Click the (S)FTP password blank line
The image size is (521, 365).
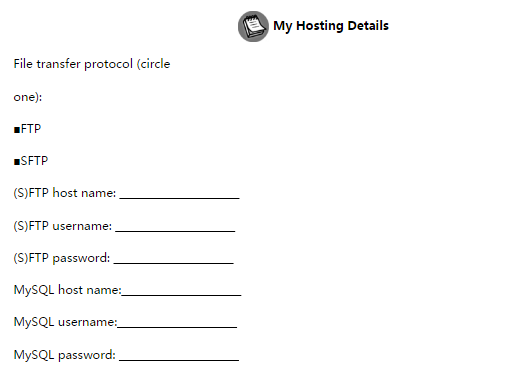tap(174, 263)
